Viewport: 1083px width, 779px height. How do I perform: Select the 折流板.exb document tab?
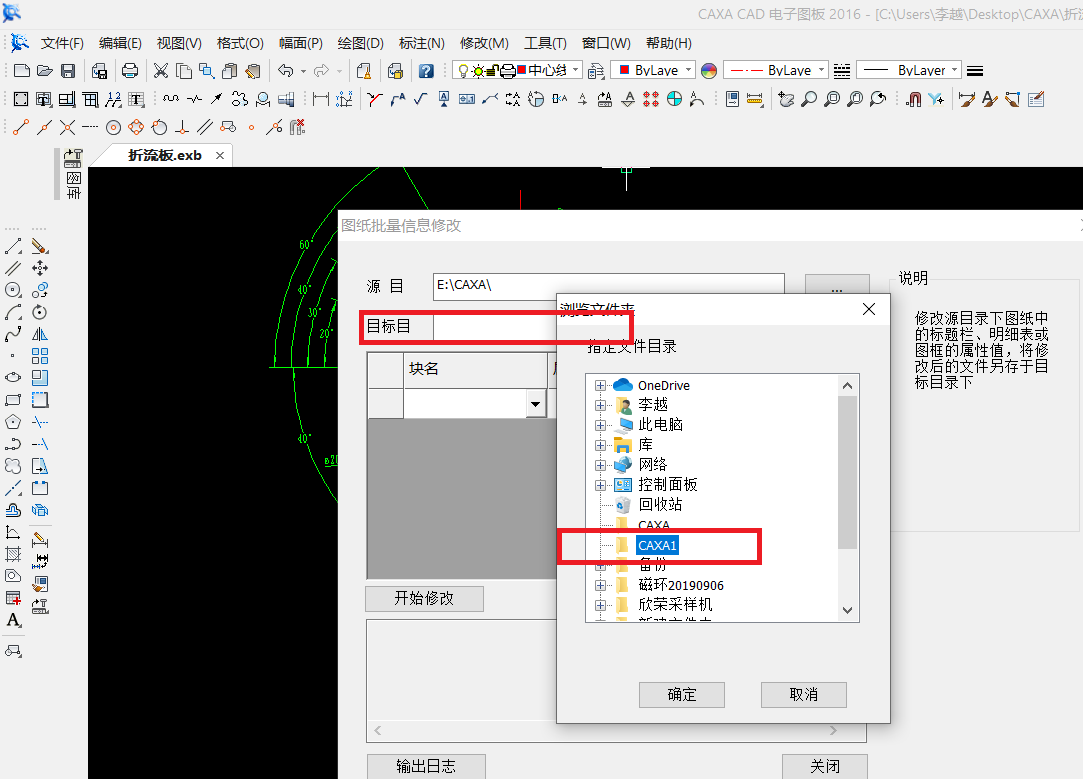165,155
